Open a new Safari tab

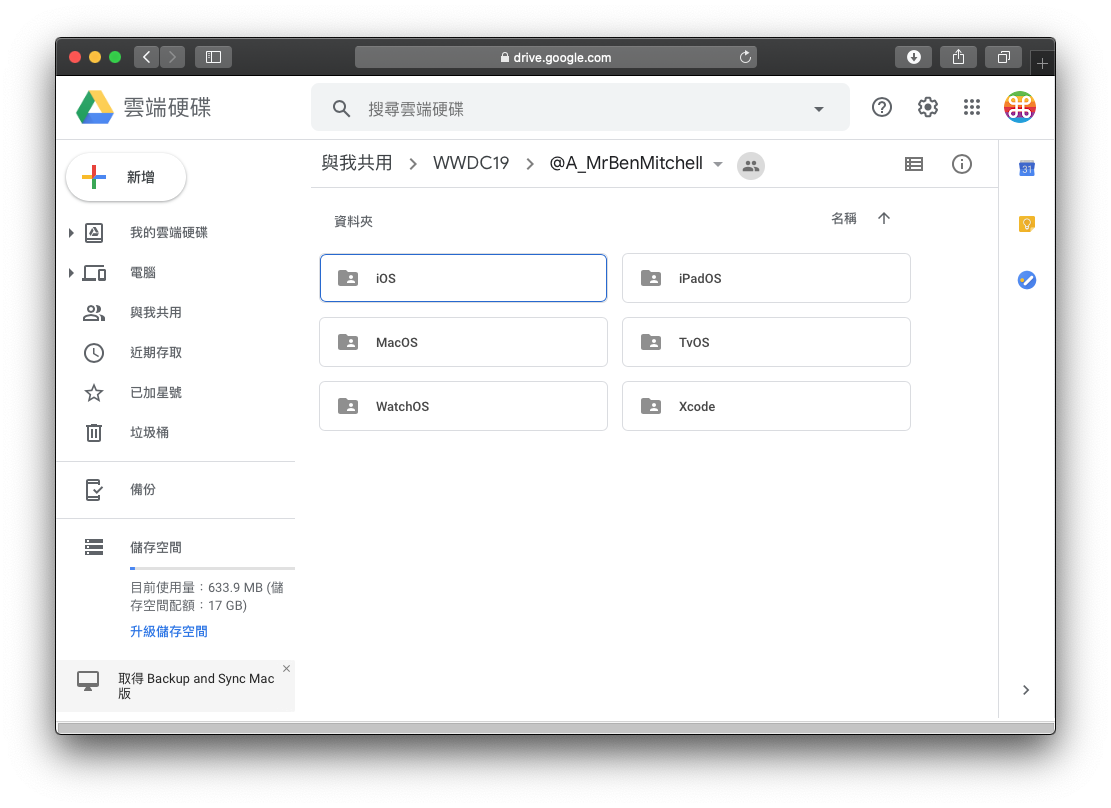click(1042, 63)
